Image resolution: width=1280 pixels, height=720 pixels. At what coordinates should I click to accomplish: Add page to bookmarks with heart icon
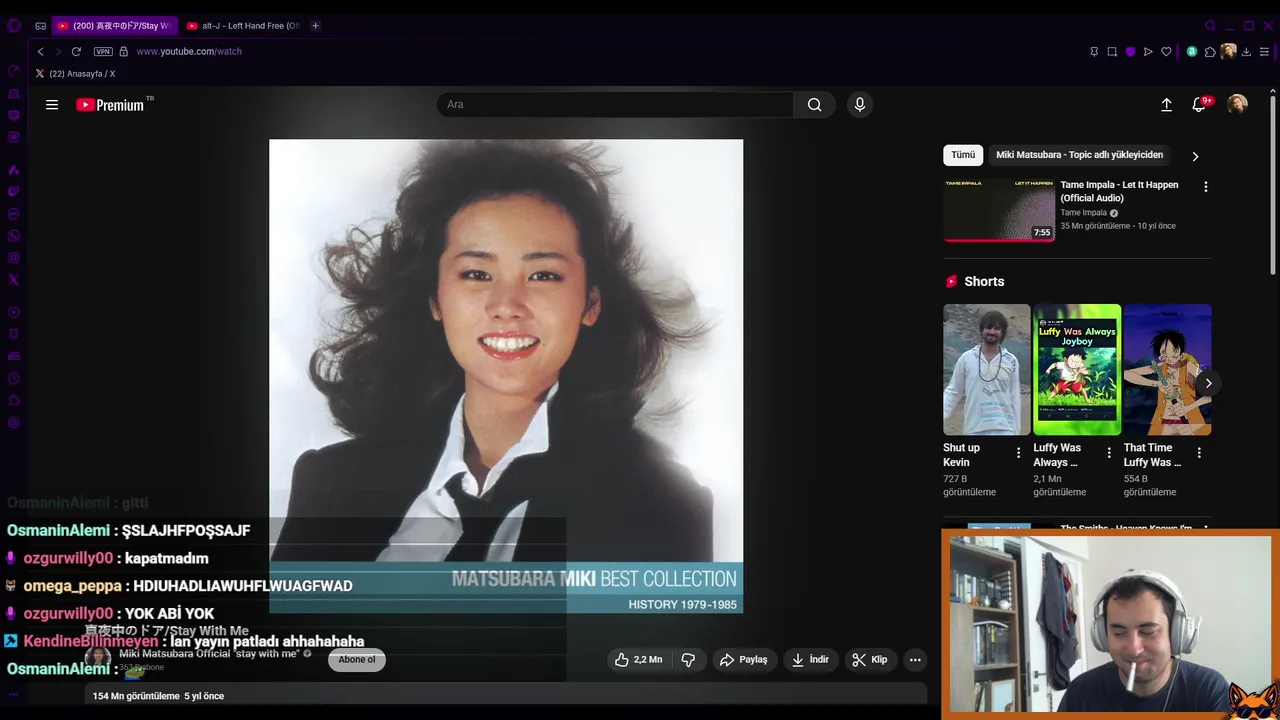pos(1166,52)
